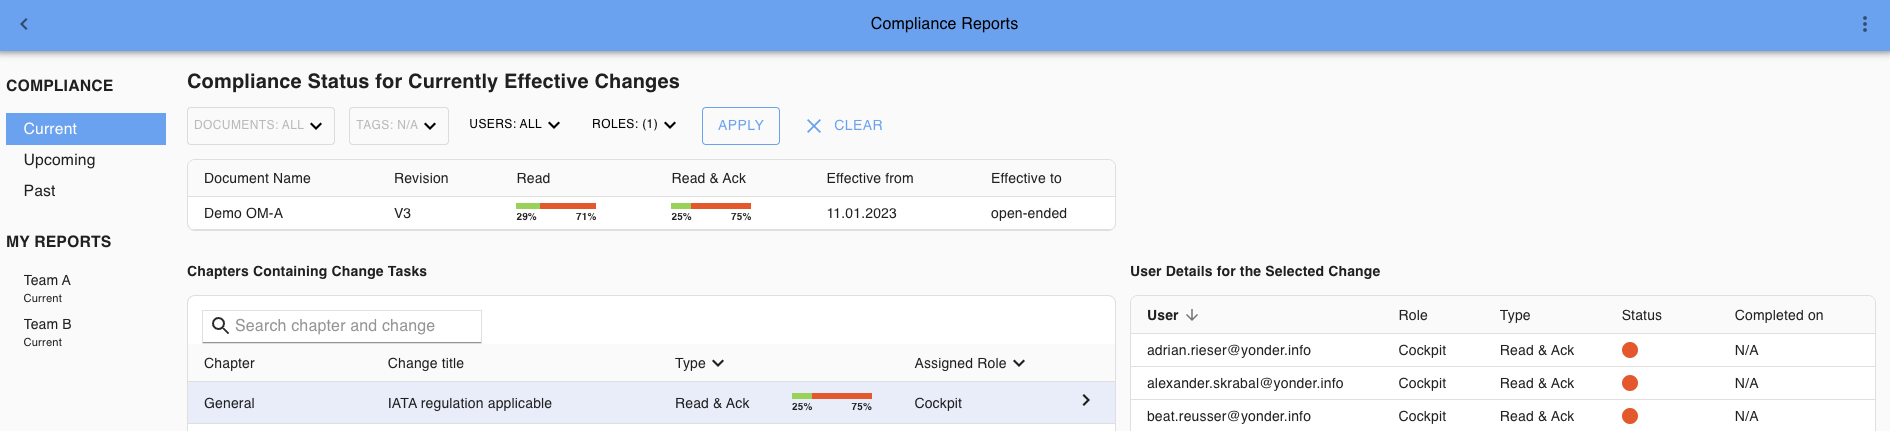This screenshot has width=1890, height=431.
Task: Click Read & Ack progress bar for Demo OM-A
Action: click(x=711, y=207)
